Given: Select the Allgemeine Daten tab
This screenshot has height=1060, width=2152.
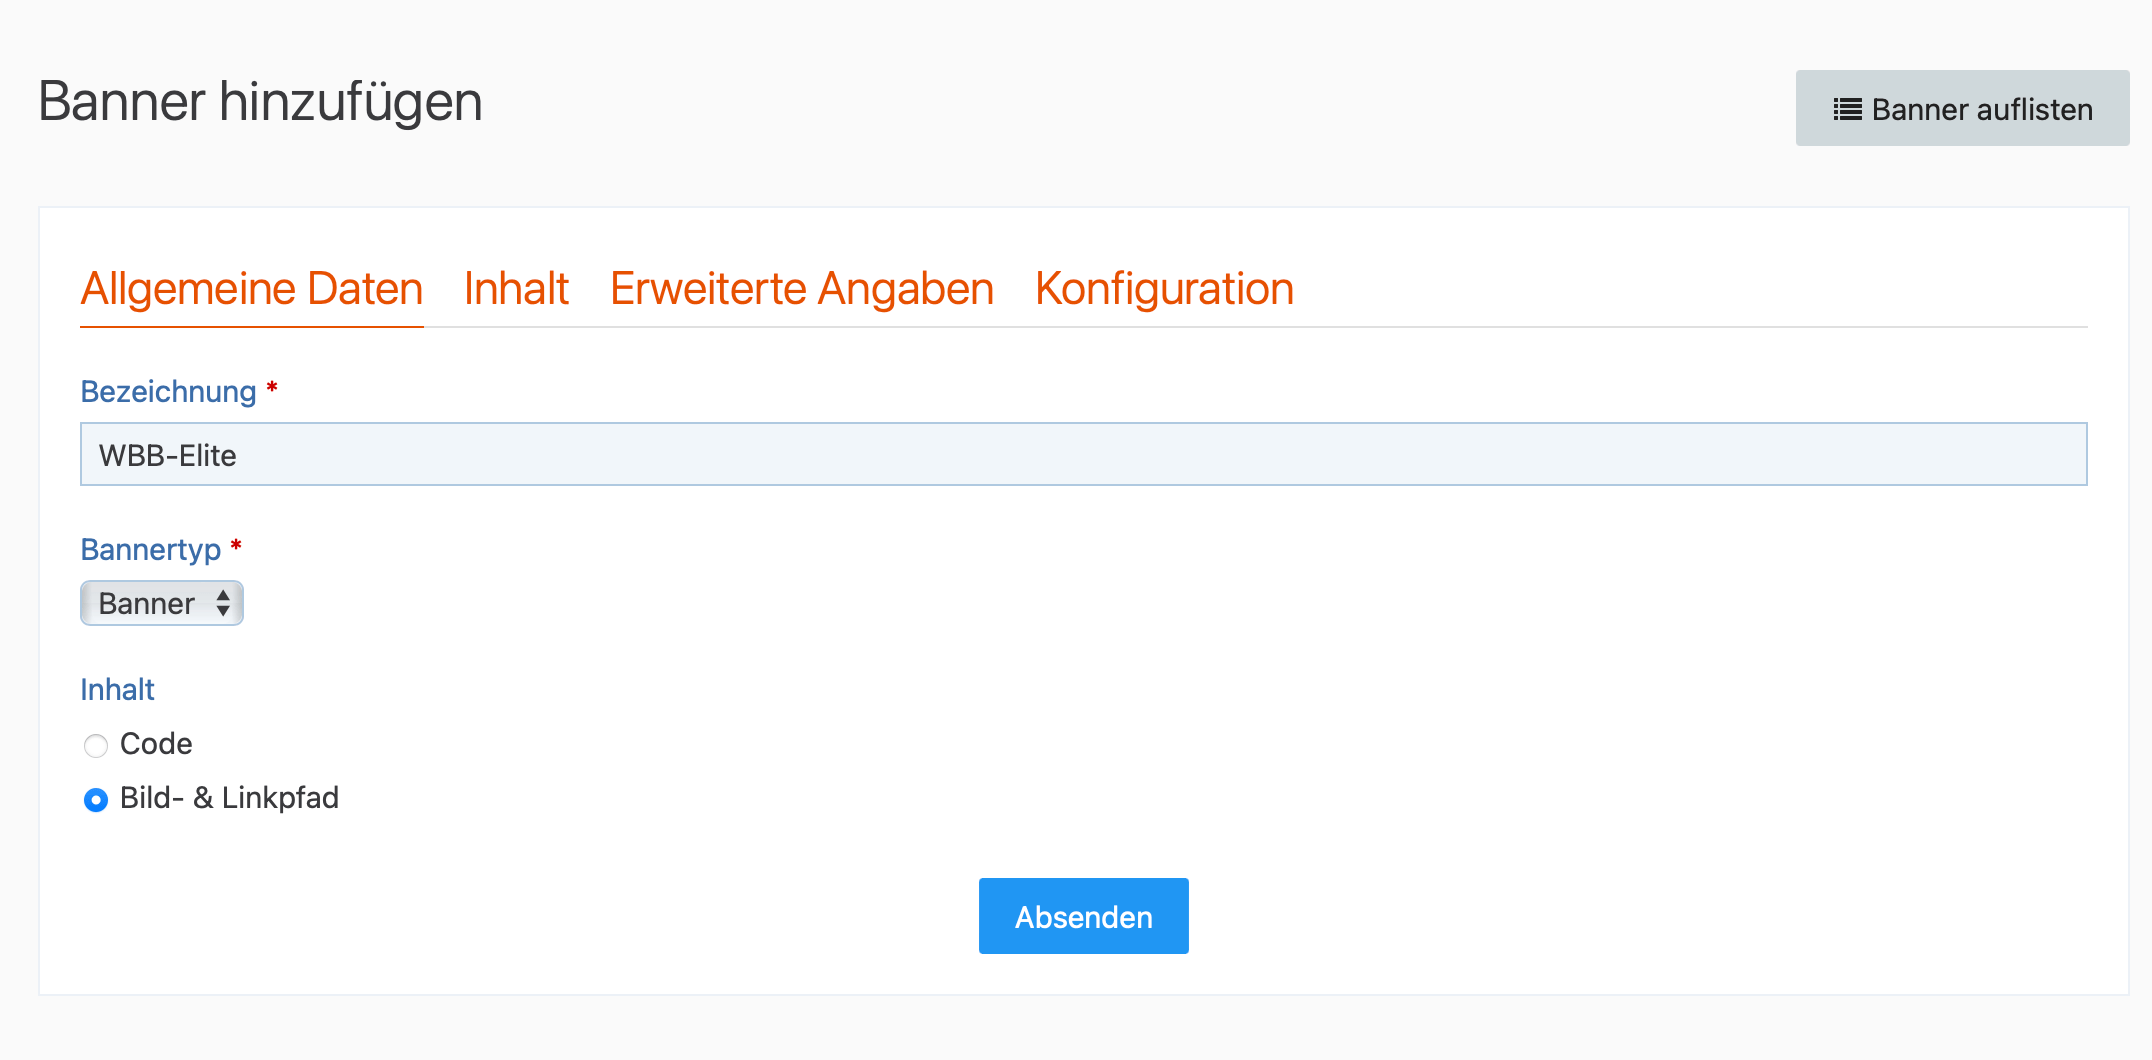Looking at the screenshot, I should click(x=252, y=289).
